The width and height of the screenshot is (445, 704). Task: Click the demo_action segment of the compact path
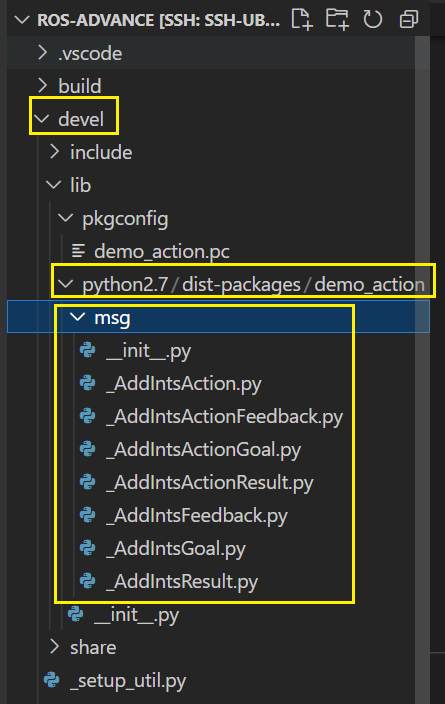coord(369,285)
